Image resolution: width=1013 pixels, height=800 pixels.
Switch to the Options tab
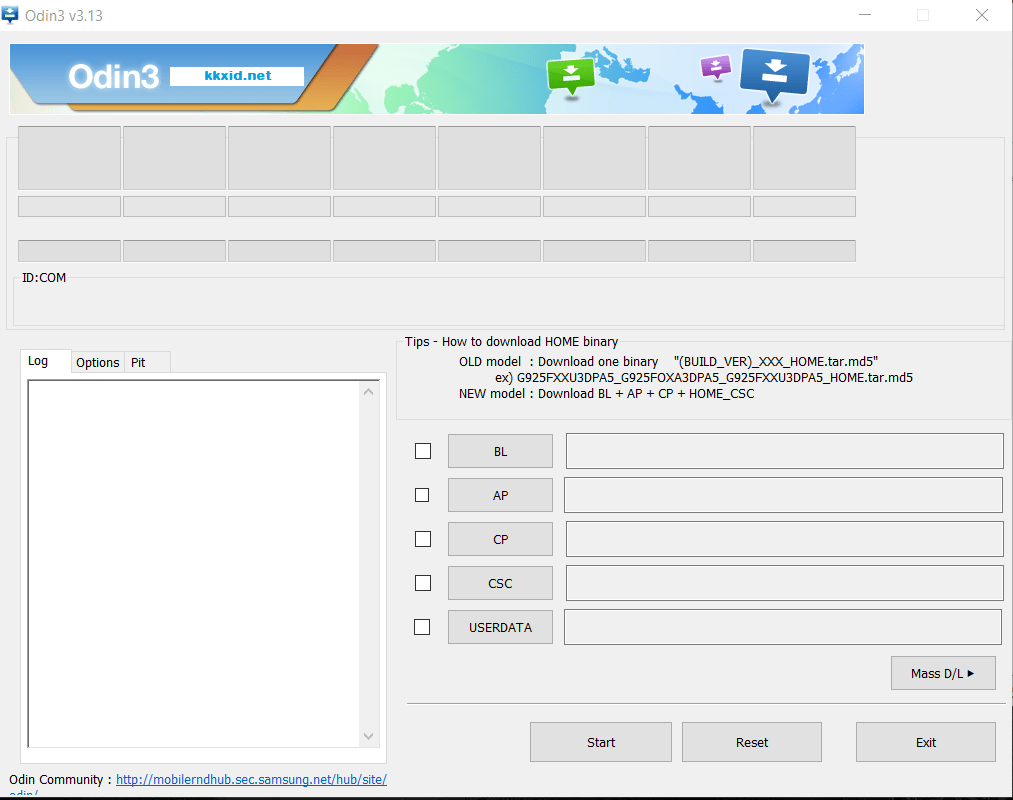coord(98,363)
